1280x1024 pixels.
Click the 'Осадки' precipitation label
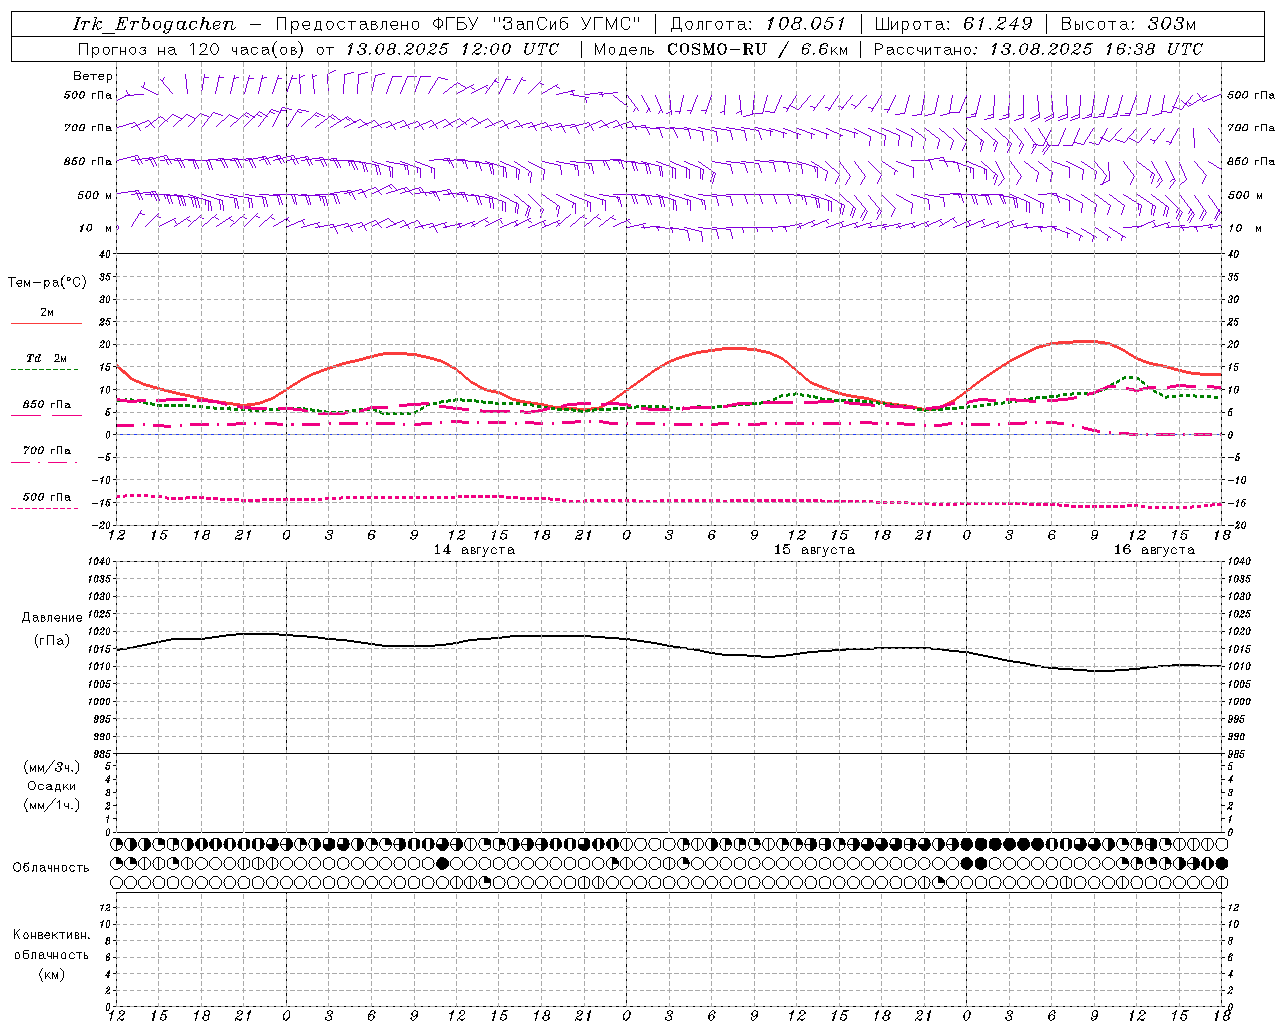pos(52,786)
